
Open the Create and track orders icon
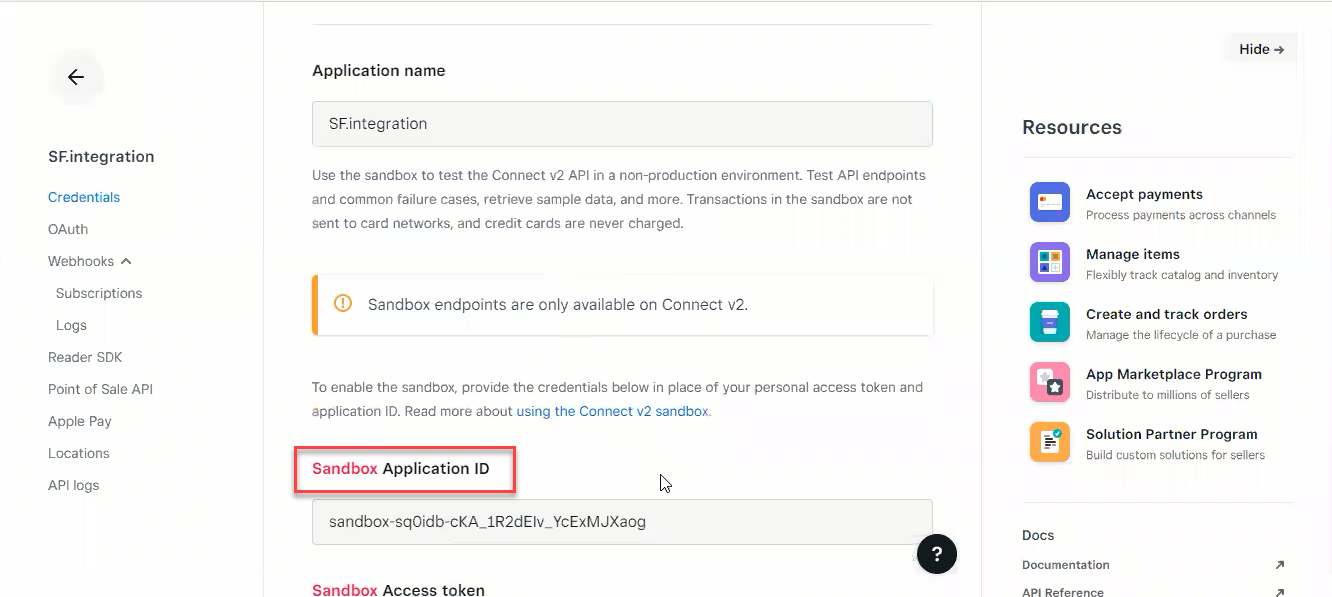tap(1049, 322)
